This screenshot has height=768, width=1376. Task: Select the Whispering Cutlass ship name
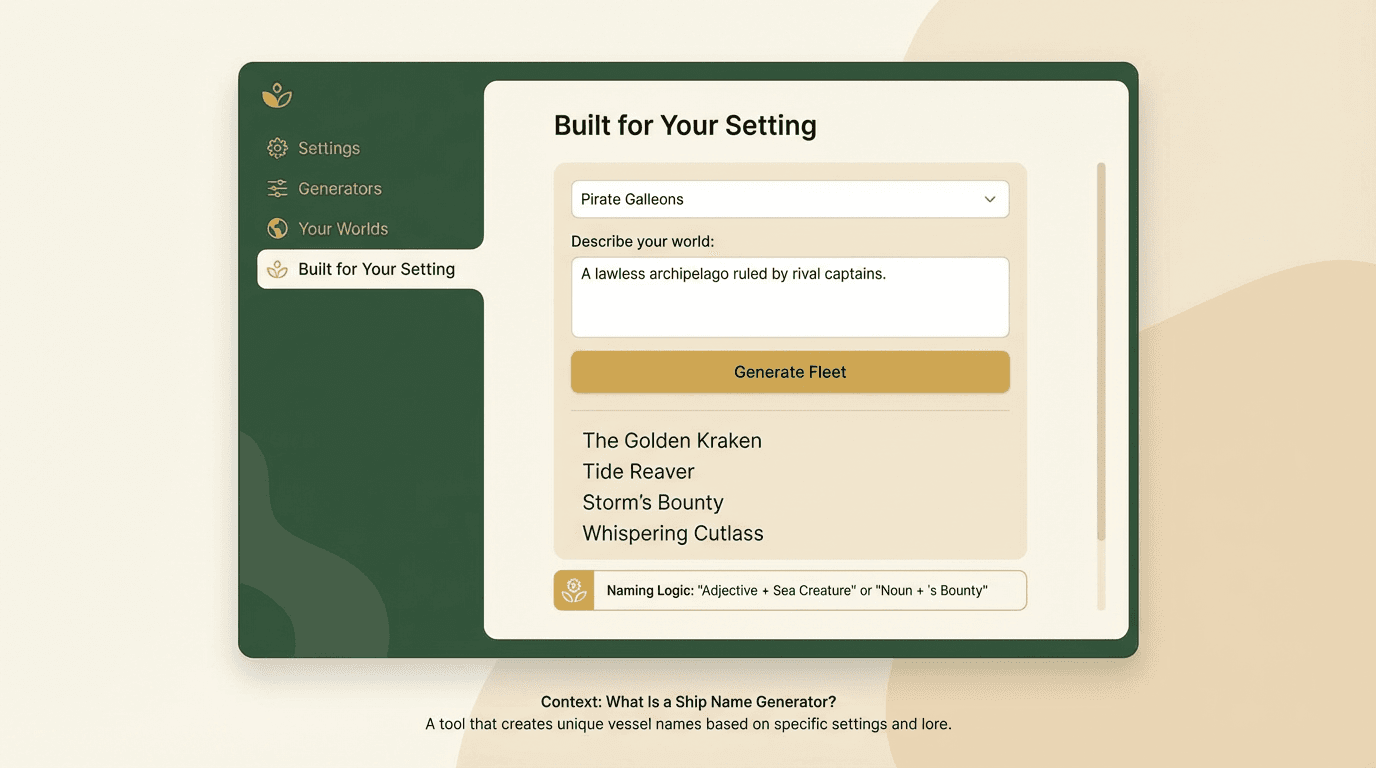tap(673, 533)
